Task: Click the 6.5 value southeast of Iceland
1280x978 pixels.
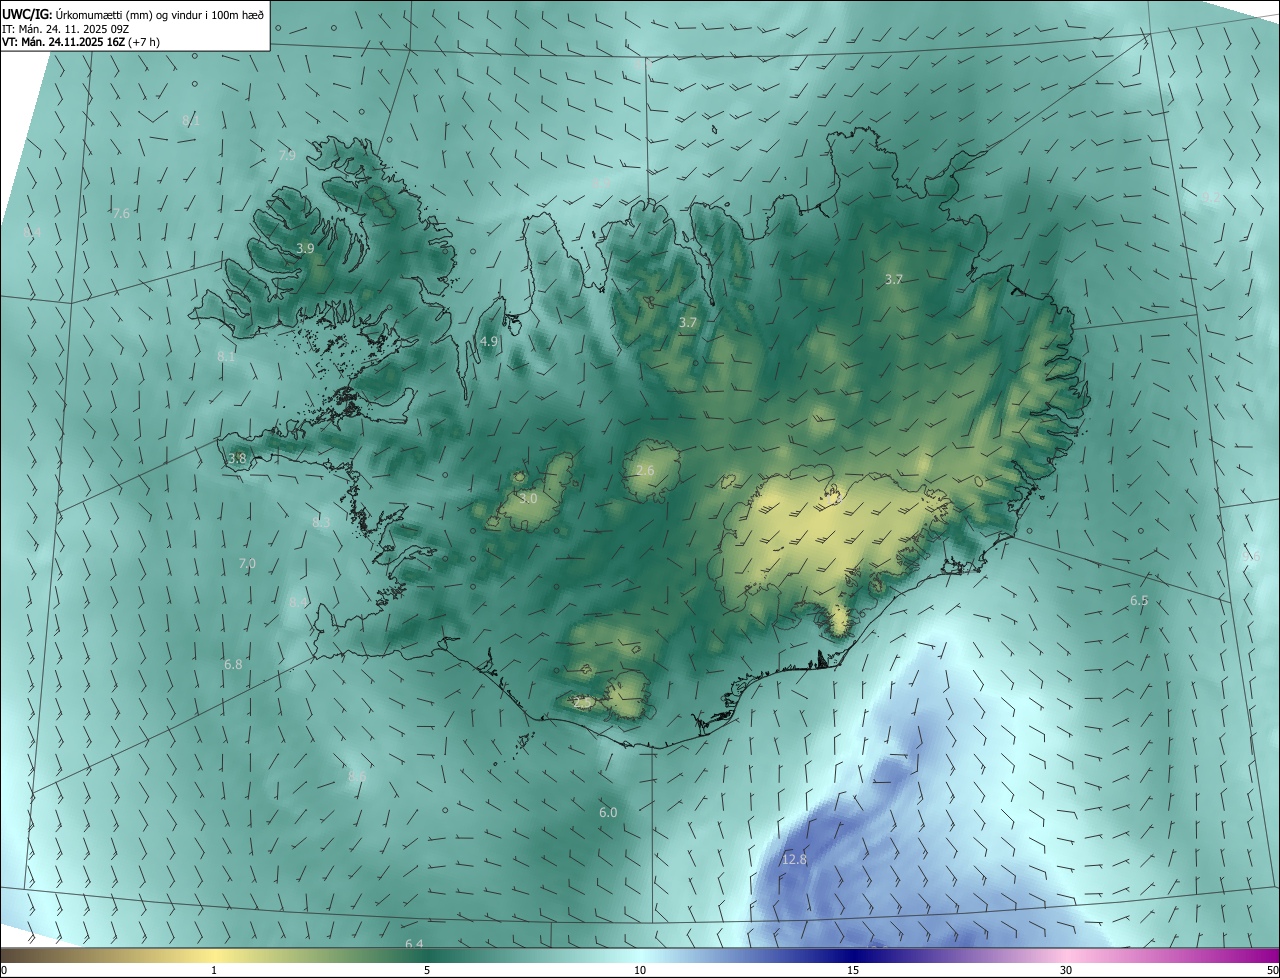Action: [x=1139, y=601]
